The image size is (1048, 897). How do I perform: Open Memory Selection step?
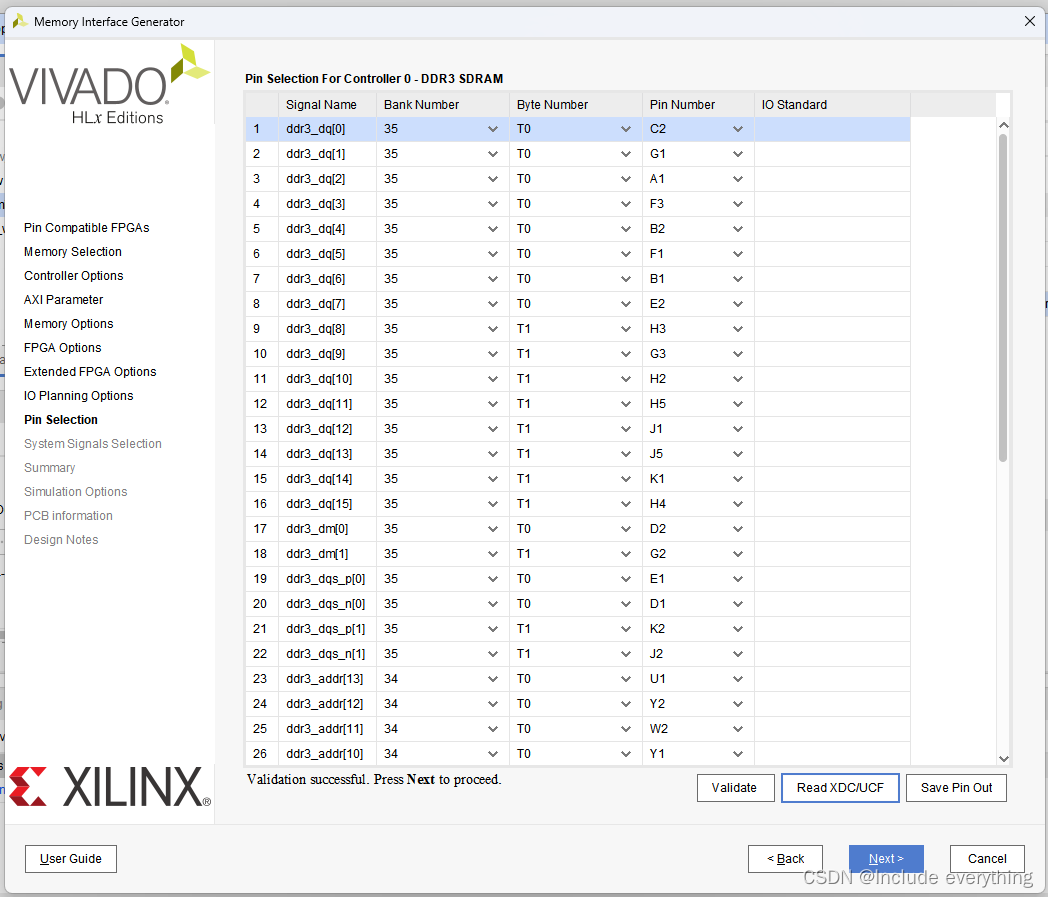tap(73, 252)
